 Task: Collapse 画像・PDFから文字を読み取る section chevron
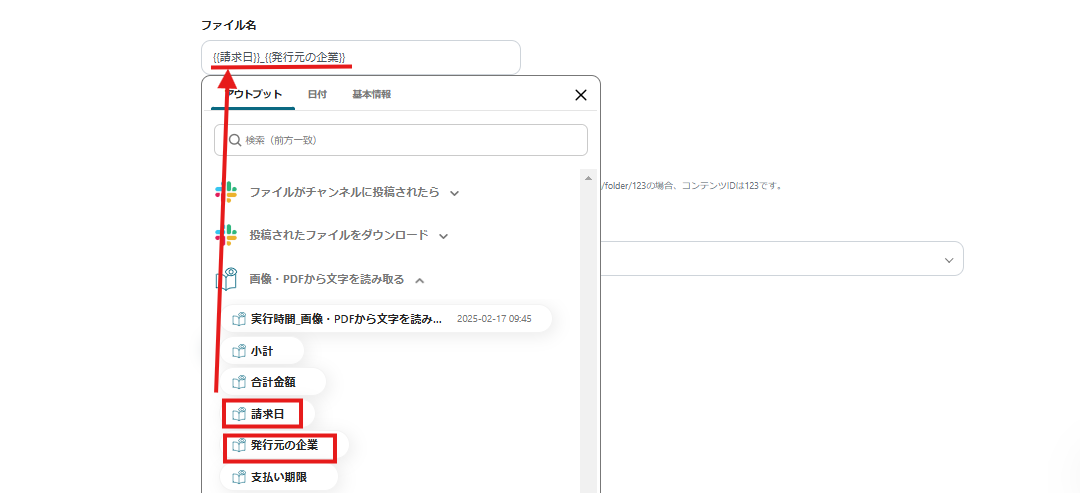click(421, 280)
